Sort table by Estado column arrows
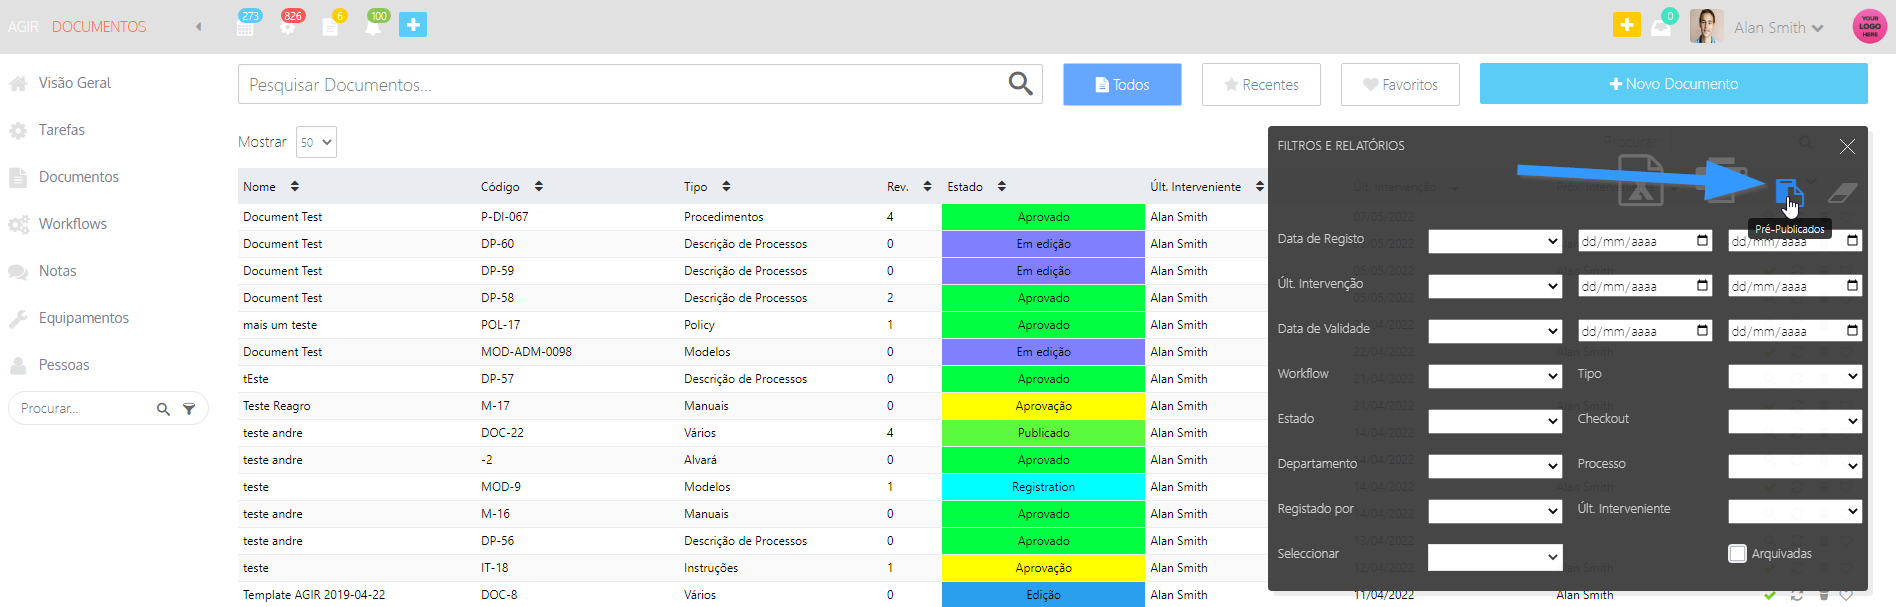1896x607 pixels. pos(1001,187)
